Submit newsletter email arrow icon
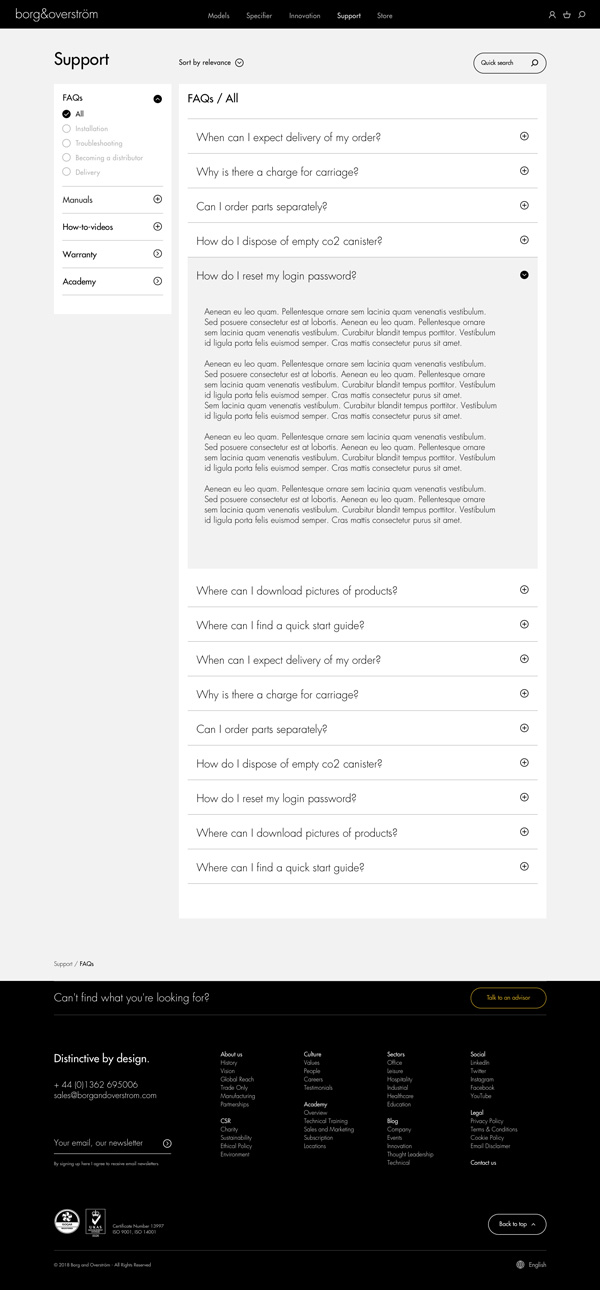 click(167, 1143)
